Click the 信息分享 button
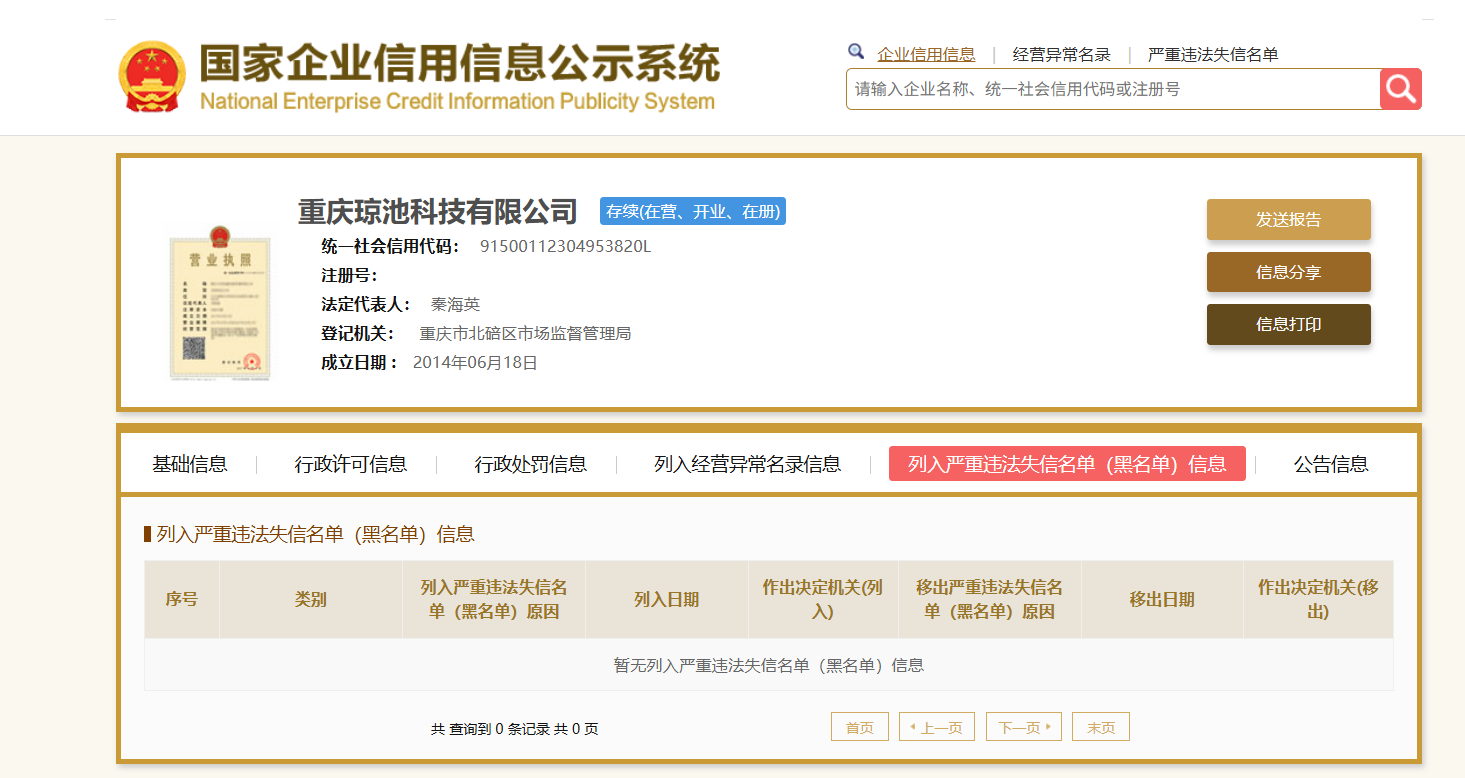 (x=1289, y=272)
